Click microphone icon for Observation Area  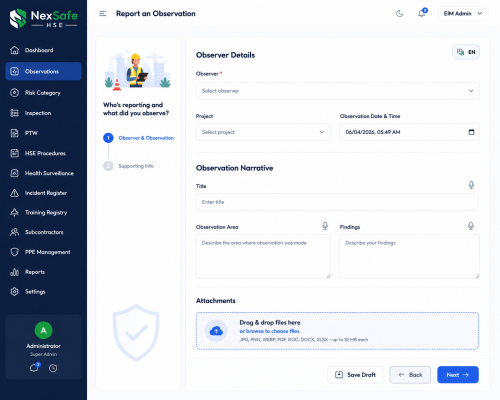pos(325,226)
